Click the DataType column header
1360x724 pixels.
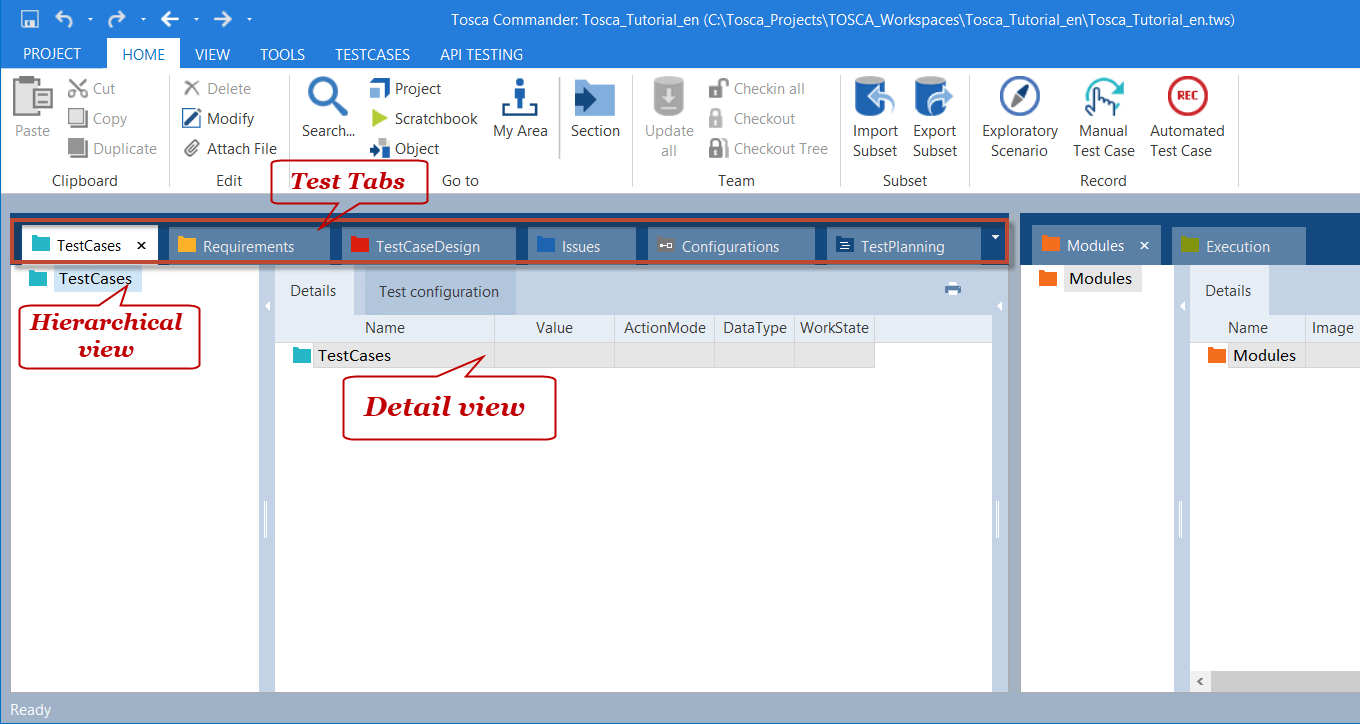pos(755,328)
